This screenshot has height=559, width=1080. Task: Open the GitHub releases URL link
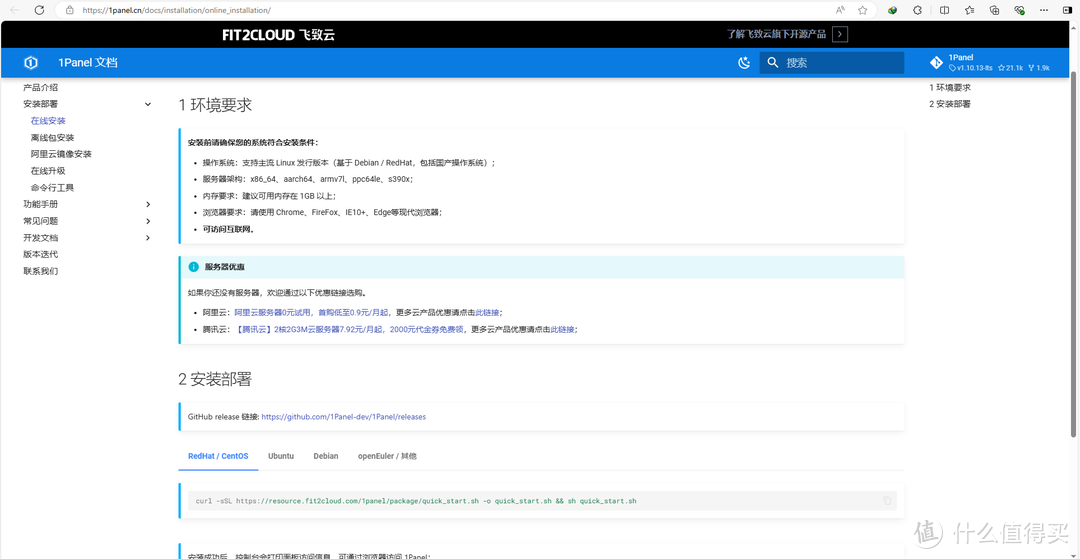click(344, 416)
